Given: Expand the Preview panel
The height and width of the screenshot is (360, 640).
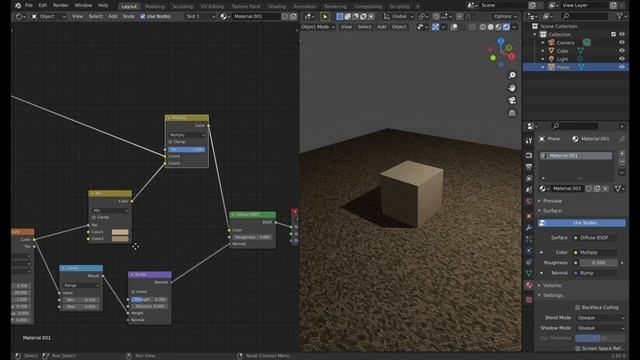Looking at the screenshot, I should [x=552, y=201].
